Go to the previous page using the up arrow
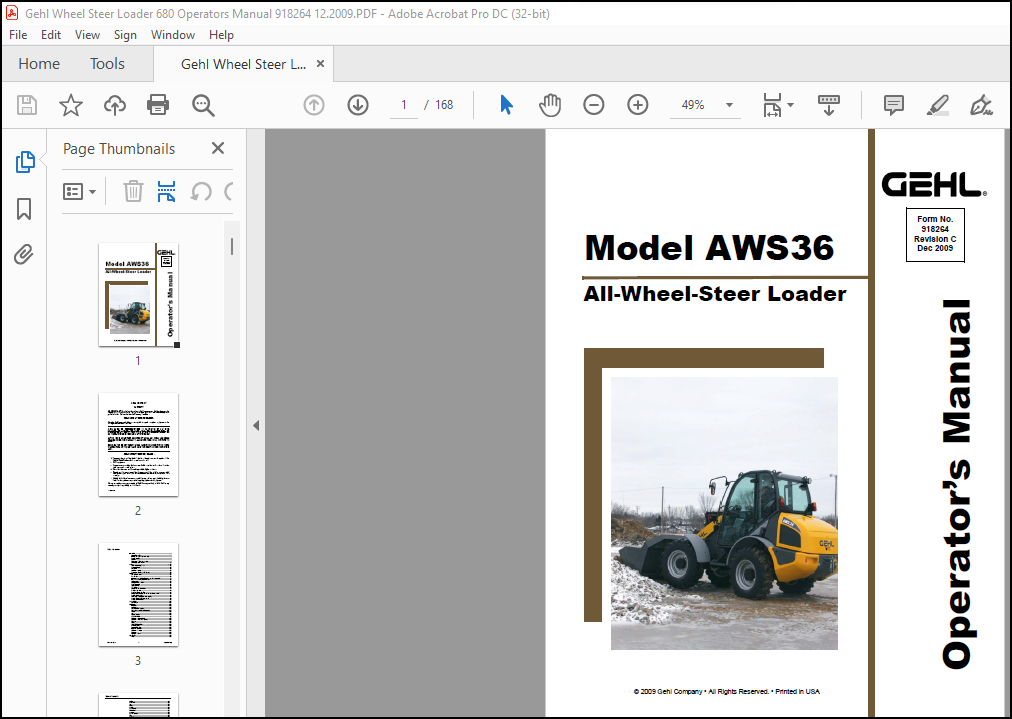This screenshot has width=1012, height=719. (x=314, y=105)
